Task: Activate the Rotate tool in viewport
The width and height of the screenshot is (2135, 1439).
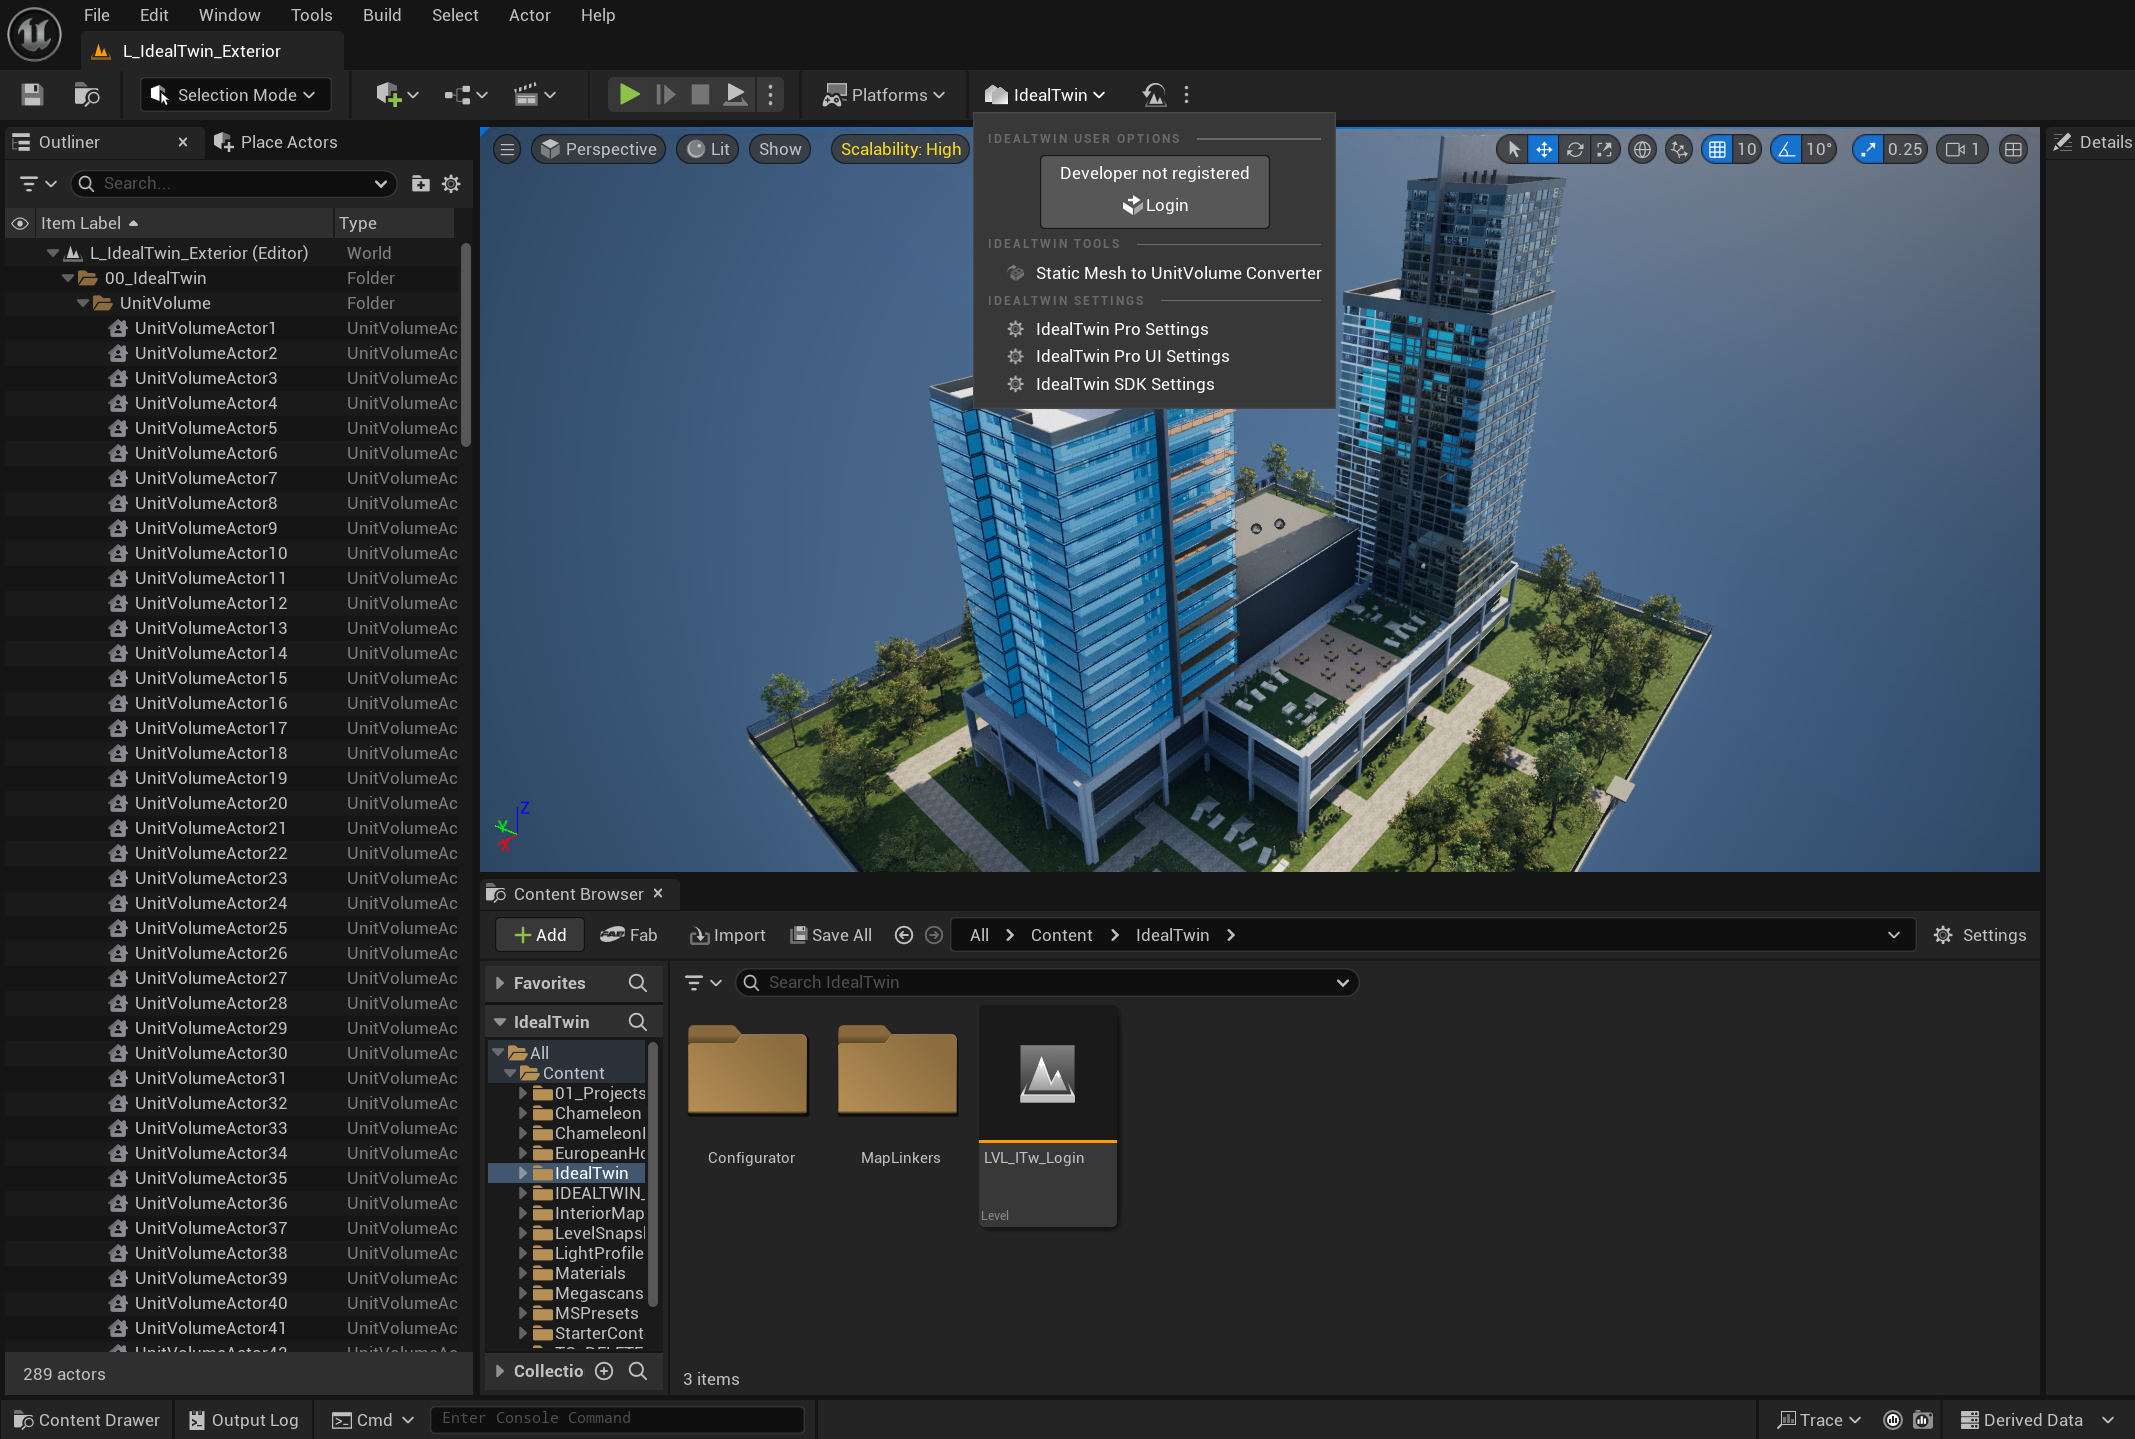Action: point(1575,149)
